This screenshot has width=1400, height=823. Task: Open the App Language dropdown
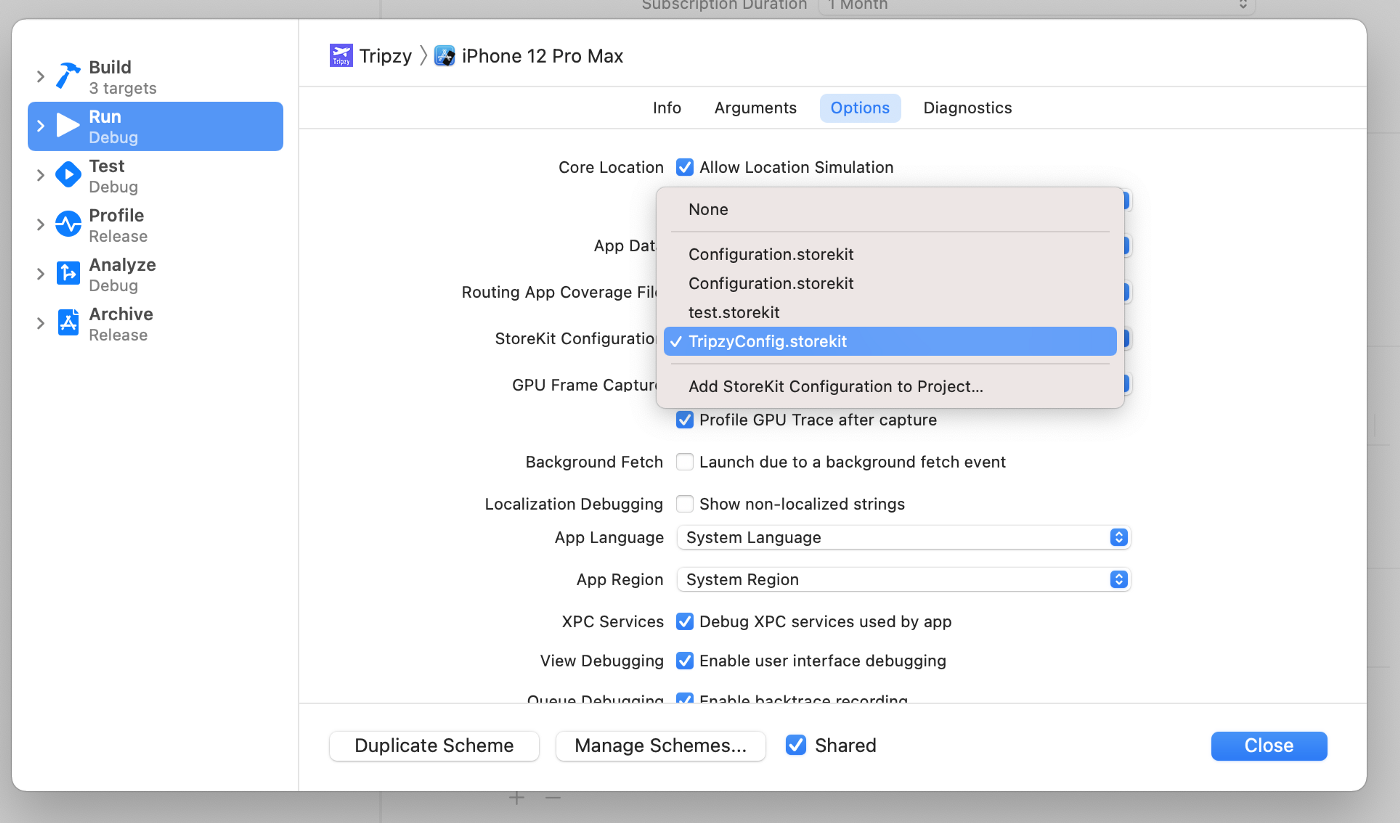pos(903,537)
